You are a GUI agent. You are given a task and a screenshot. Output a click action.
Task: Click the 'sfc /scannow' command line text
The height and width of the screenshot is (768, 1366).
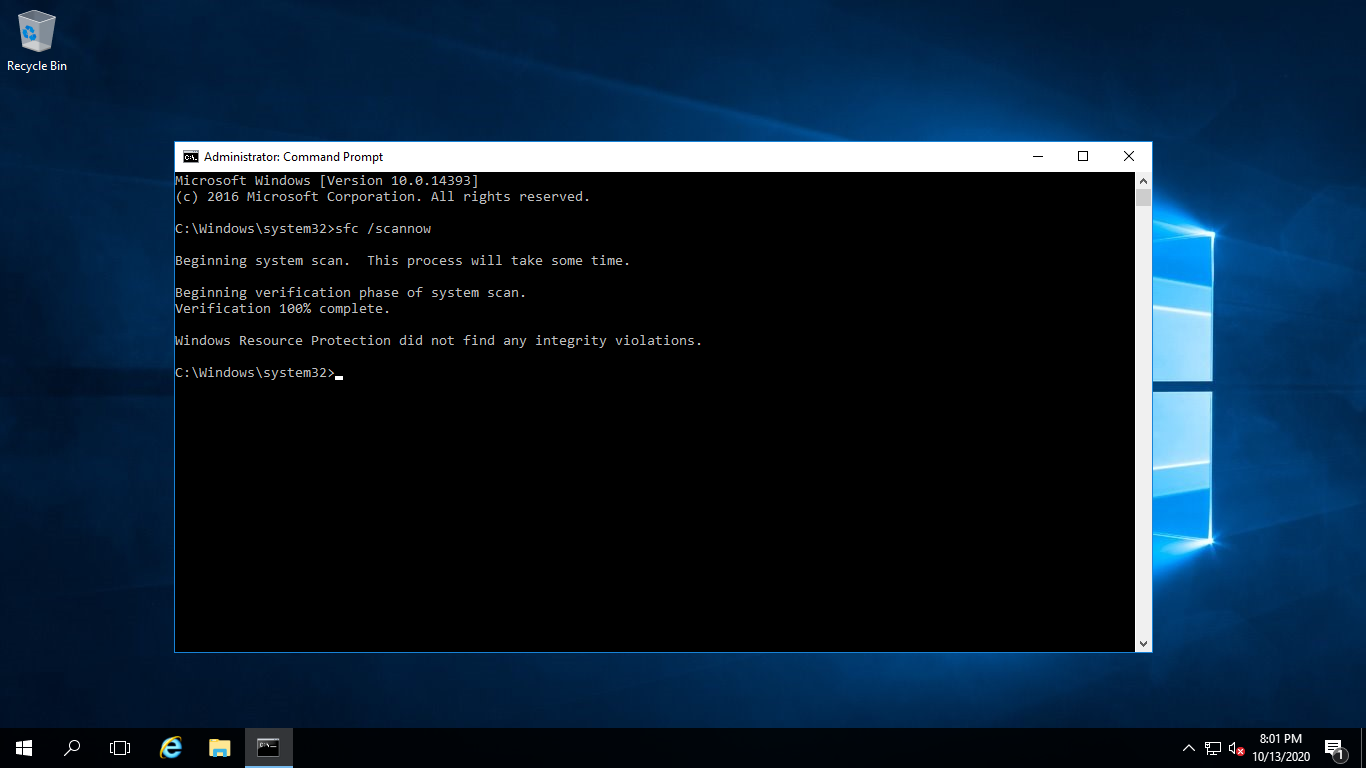383,229
